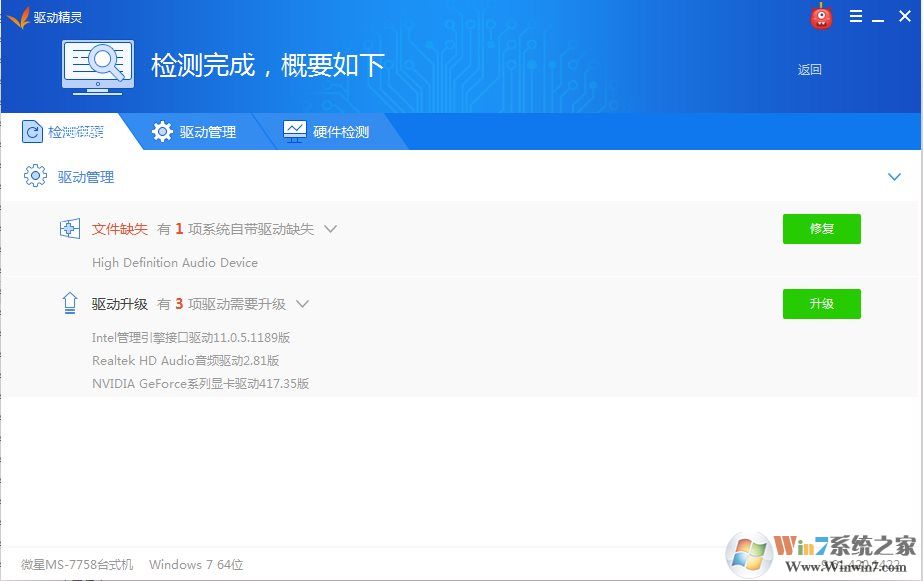
Task: Click the monitor icon on 硬件检测 tab
Action: point(293,131)
